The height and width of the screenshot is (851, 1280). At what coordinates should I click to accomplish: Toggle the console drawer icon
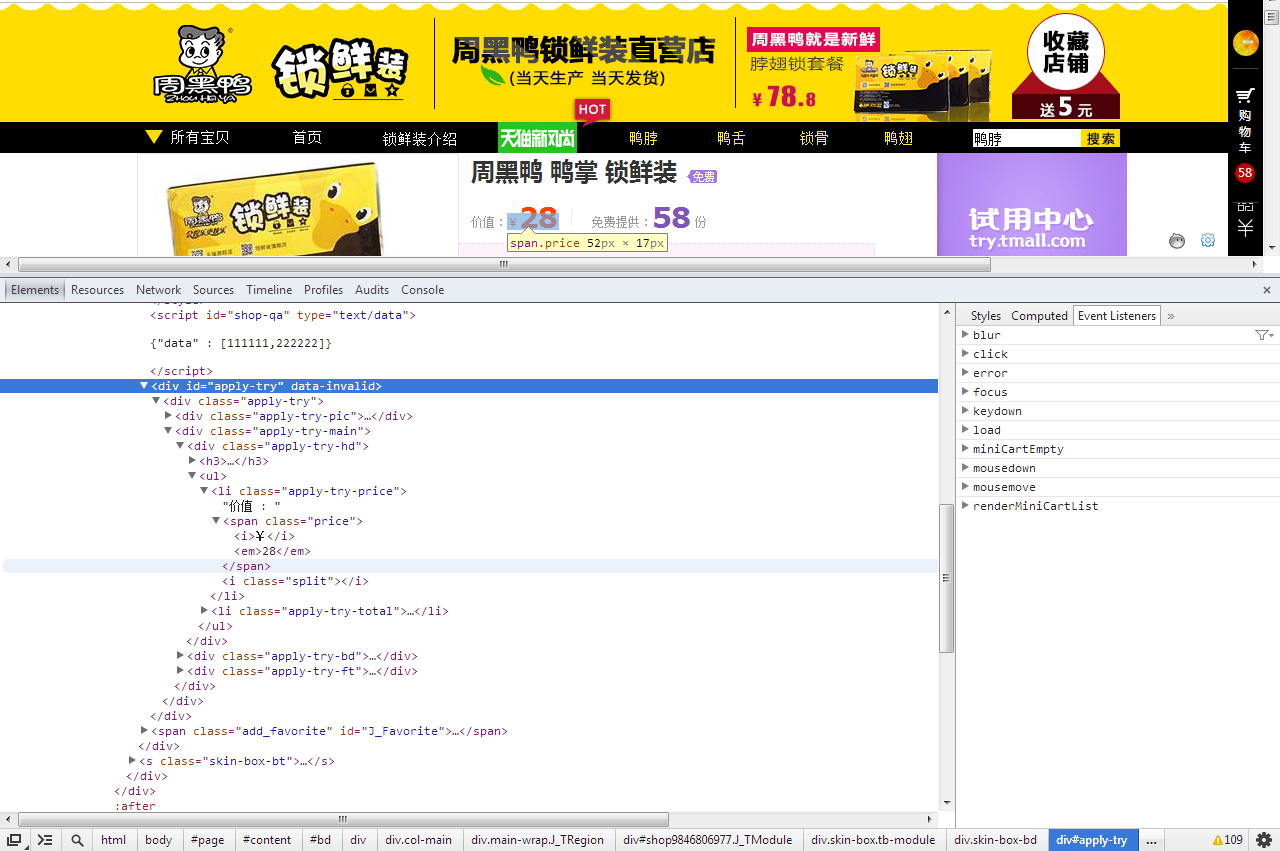[45, 840]
